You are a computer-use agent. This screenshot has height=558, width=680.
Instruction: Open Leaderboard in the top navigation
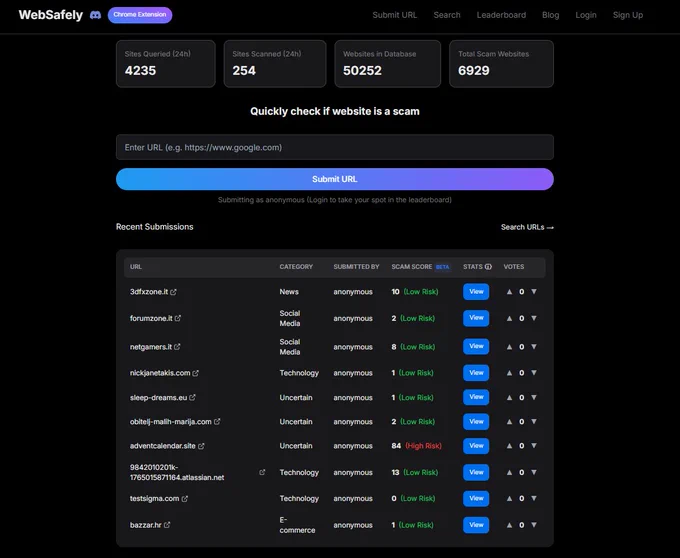tap(501, 15)
